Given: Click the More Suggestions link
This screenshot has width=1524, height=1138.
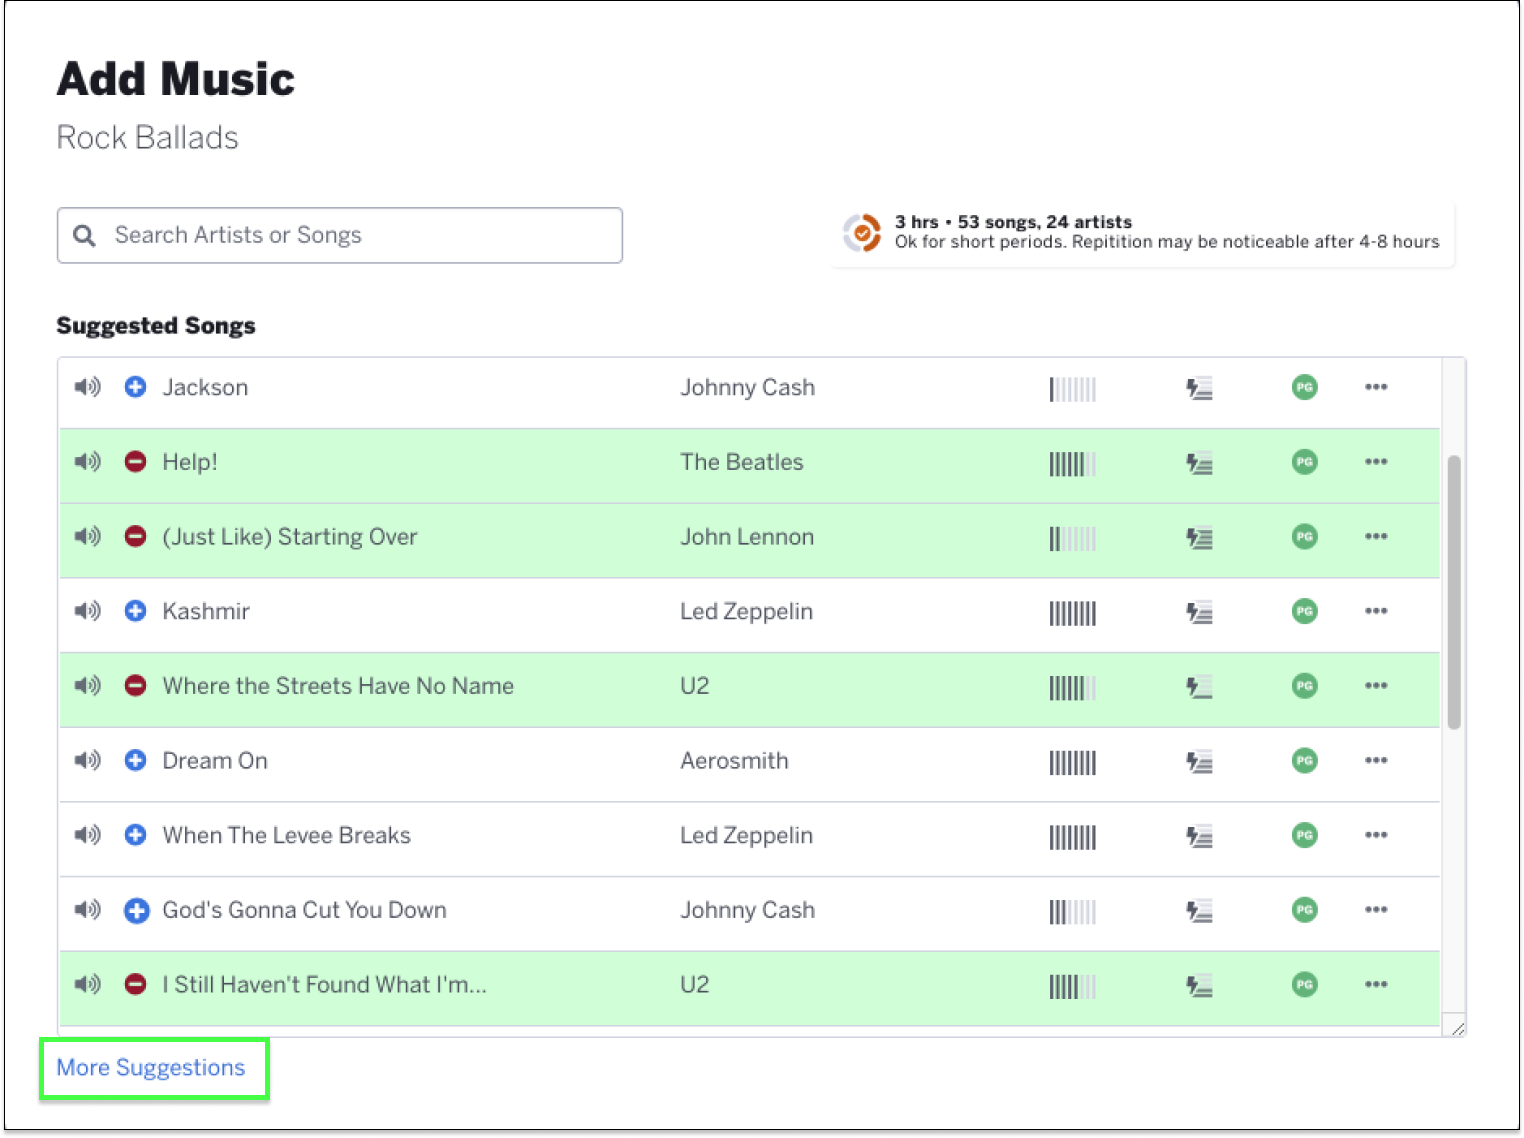Looking at the screenshot, I should coord(151,1068).
